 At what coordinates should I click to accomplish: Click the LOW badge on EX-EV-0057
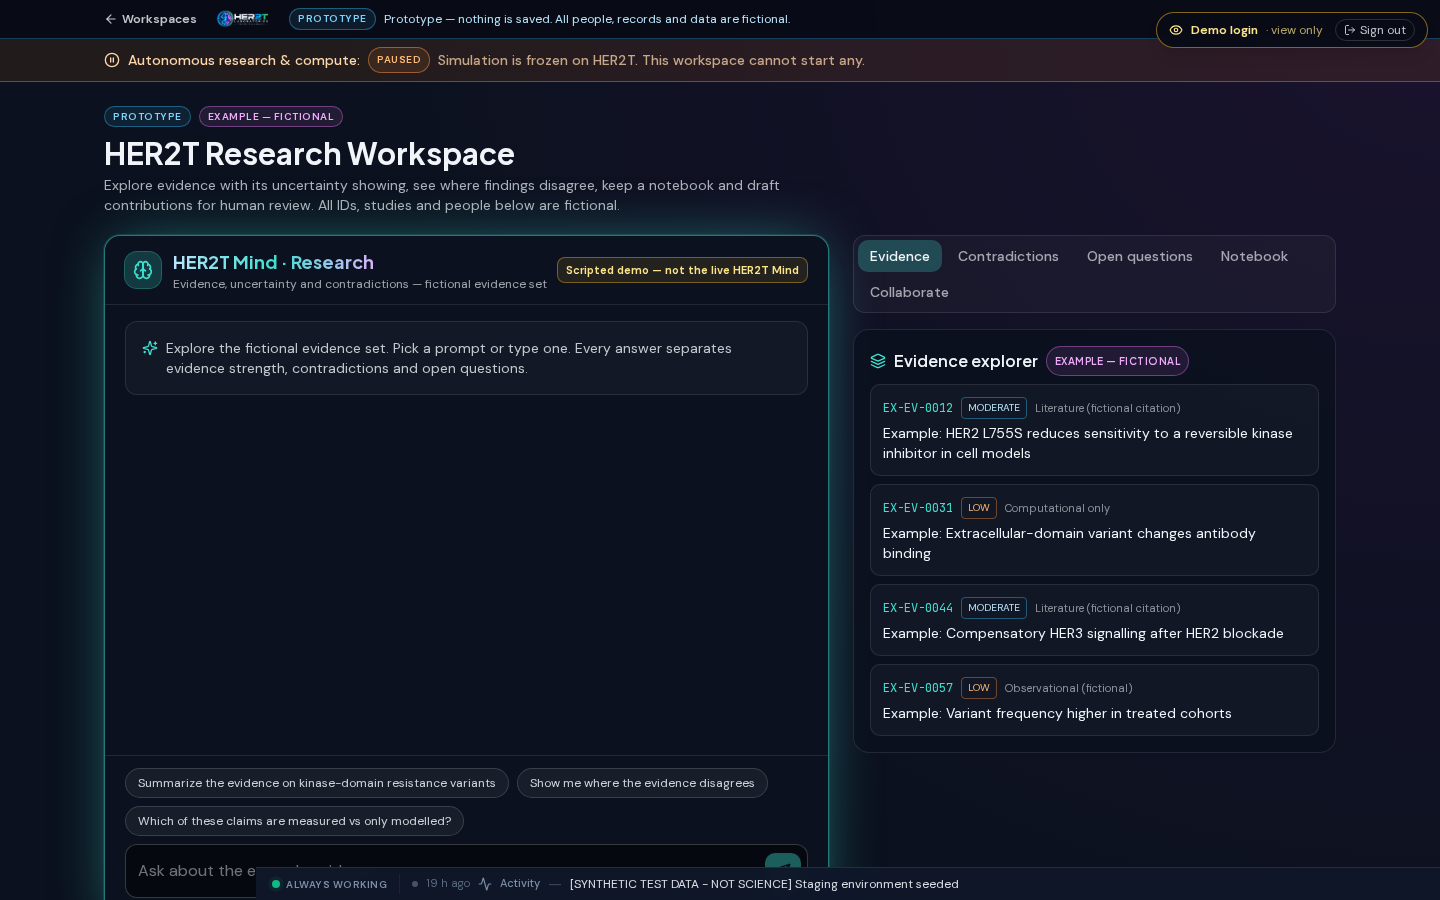tap(979, 688)
